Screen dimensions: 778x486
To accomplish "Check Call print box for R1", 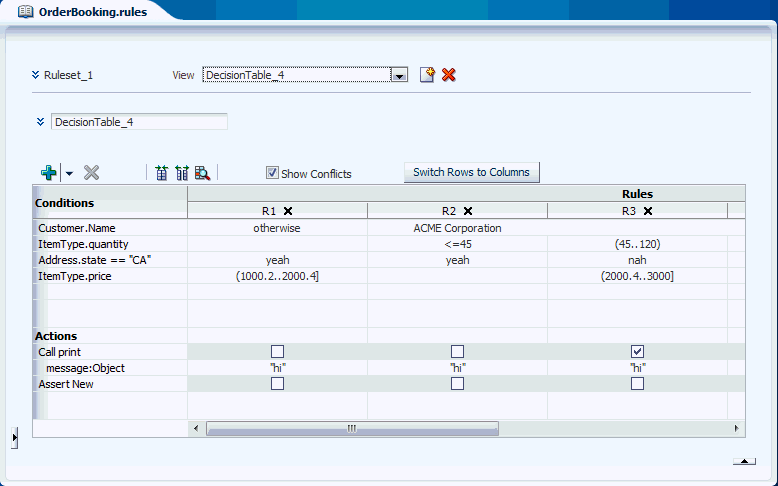I will pos(277,351).
